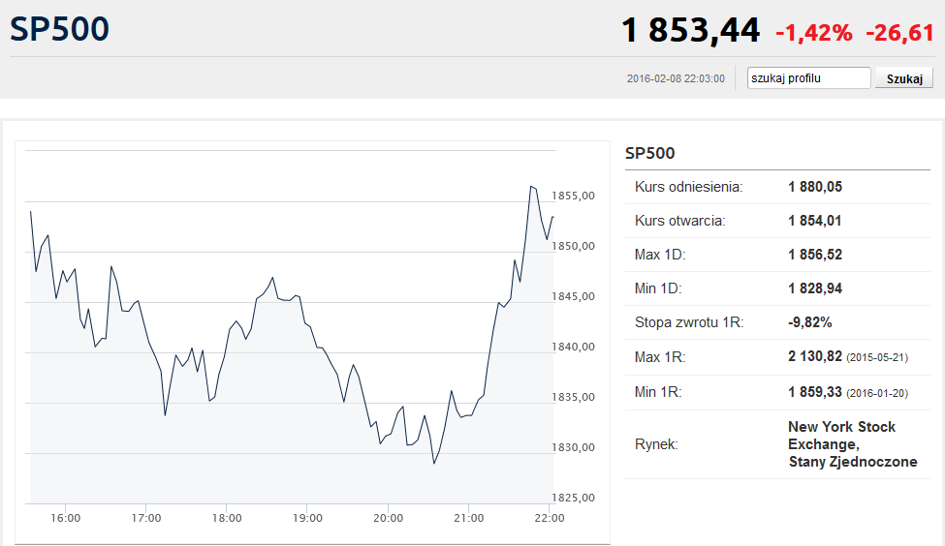The height and width of the screenshot is (546, 945).
Task: Click the Kurs otwarcia value 1 854,01
Action: [815, 221]
